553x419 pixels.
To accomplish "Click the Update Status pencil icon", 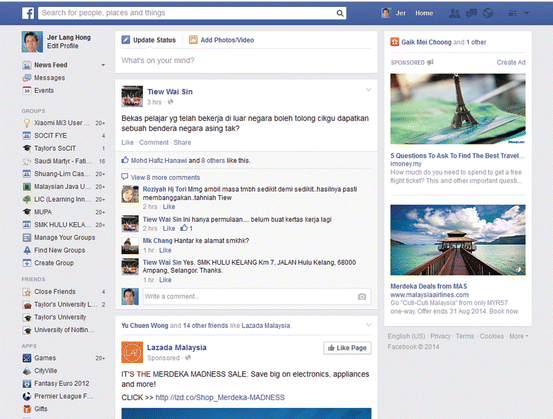I will pos(126,40).
